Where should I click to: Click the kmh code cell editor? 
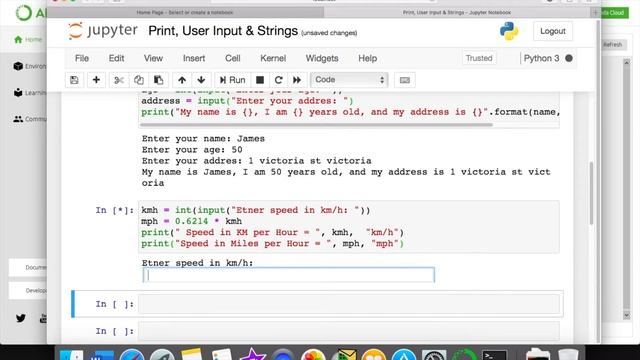pos(349,227)
